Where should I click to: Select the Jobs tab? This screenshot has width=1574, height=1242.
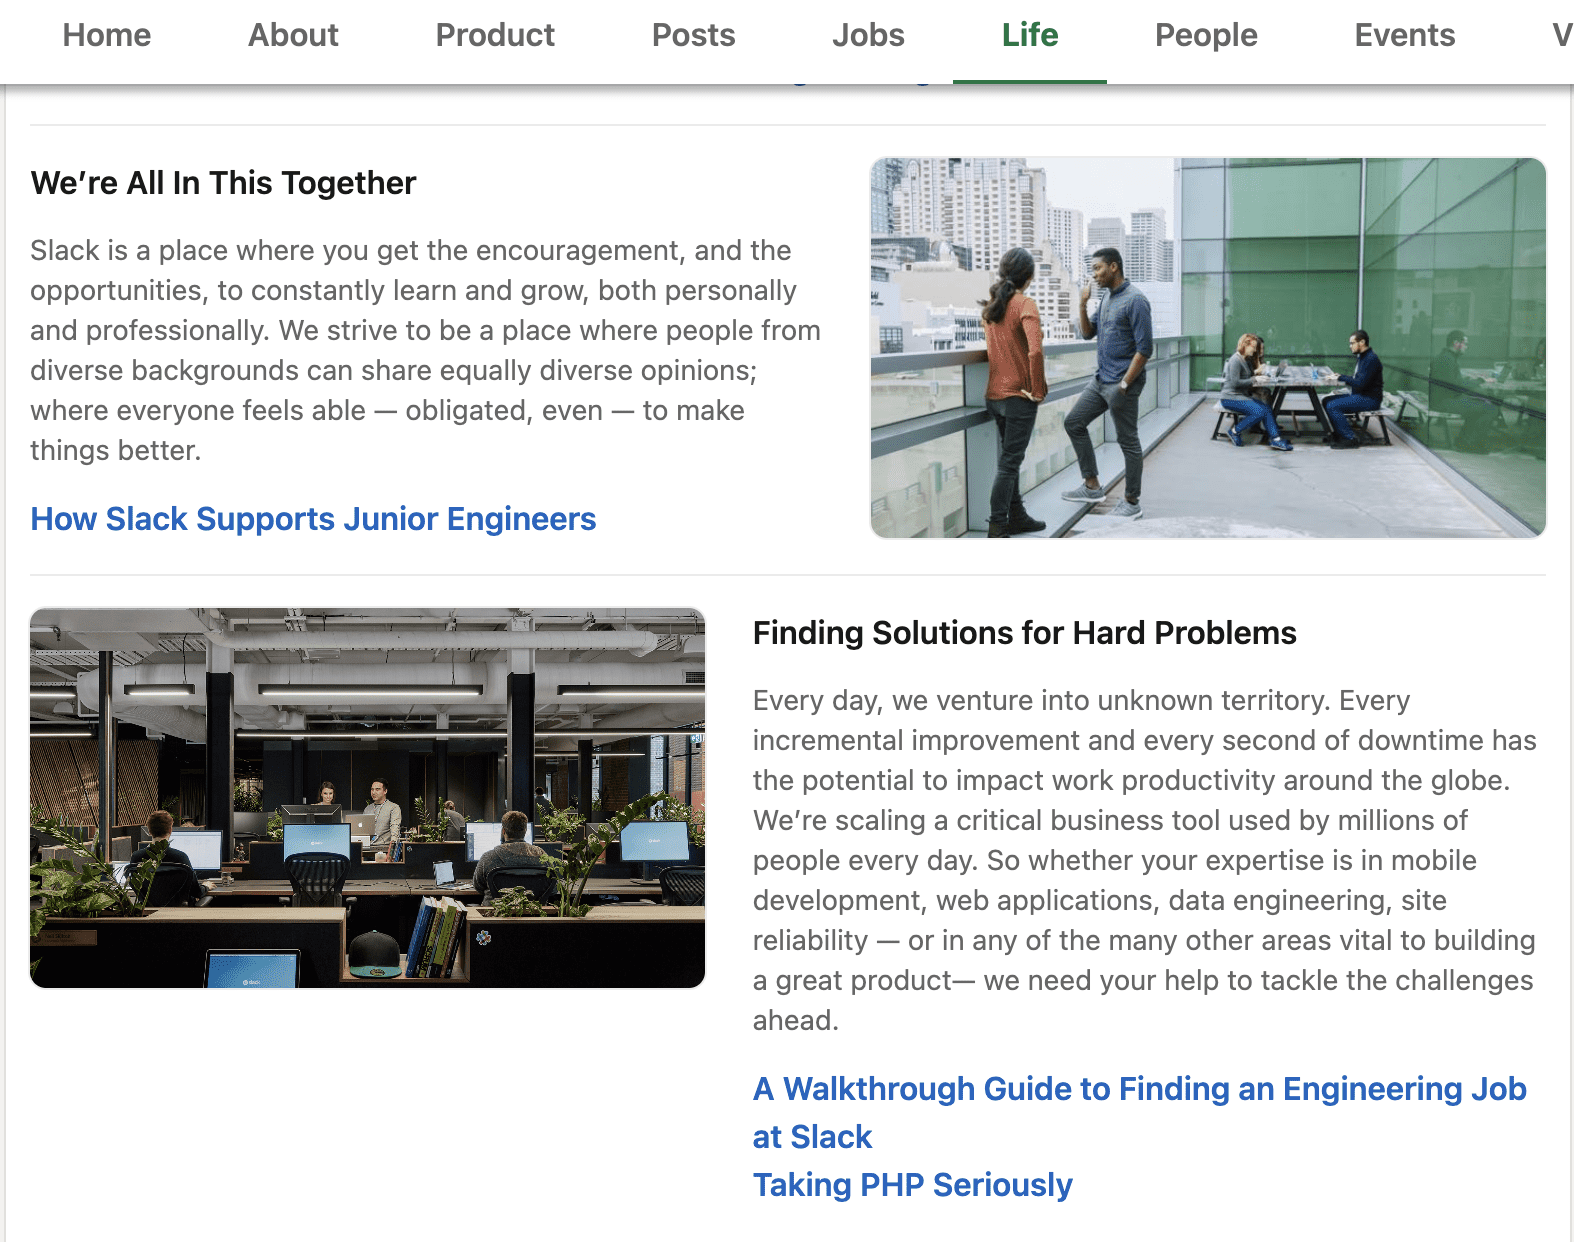868,36
